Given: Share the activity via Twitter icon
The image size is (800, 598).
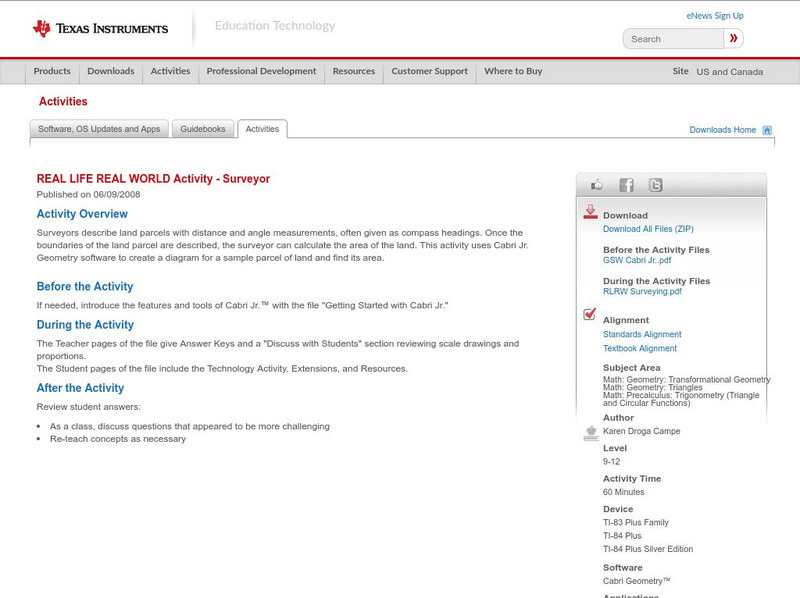Looking at the screenshot, I should click(x=655, y=185).
